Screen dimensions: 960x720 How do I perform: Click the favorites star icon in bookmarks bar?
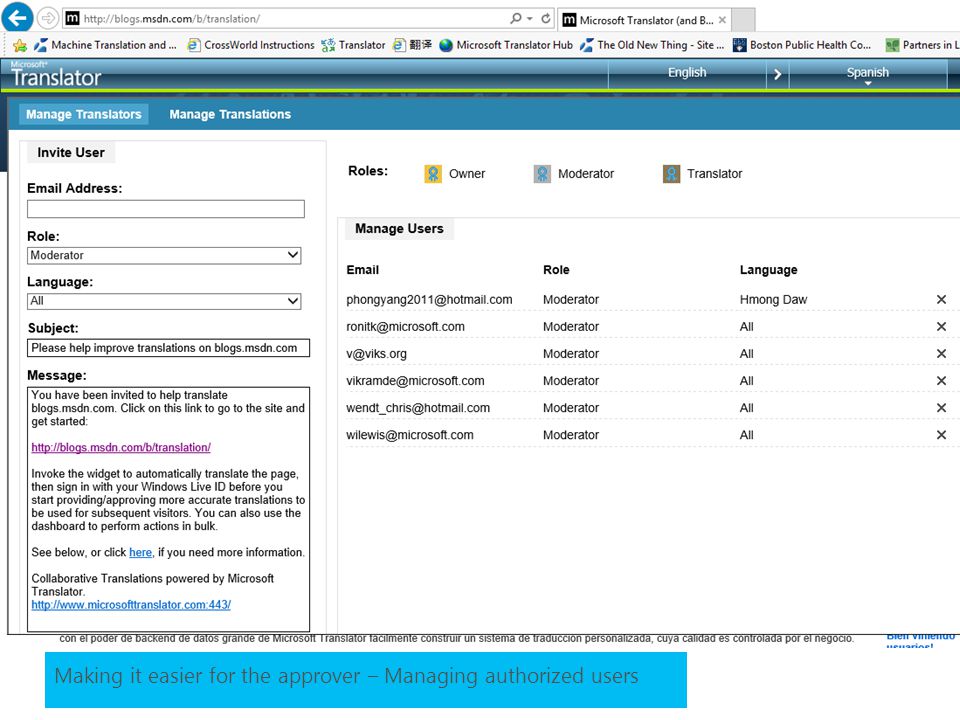(x=20, y=45)
